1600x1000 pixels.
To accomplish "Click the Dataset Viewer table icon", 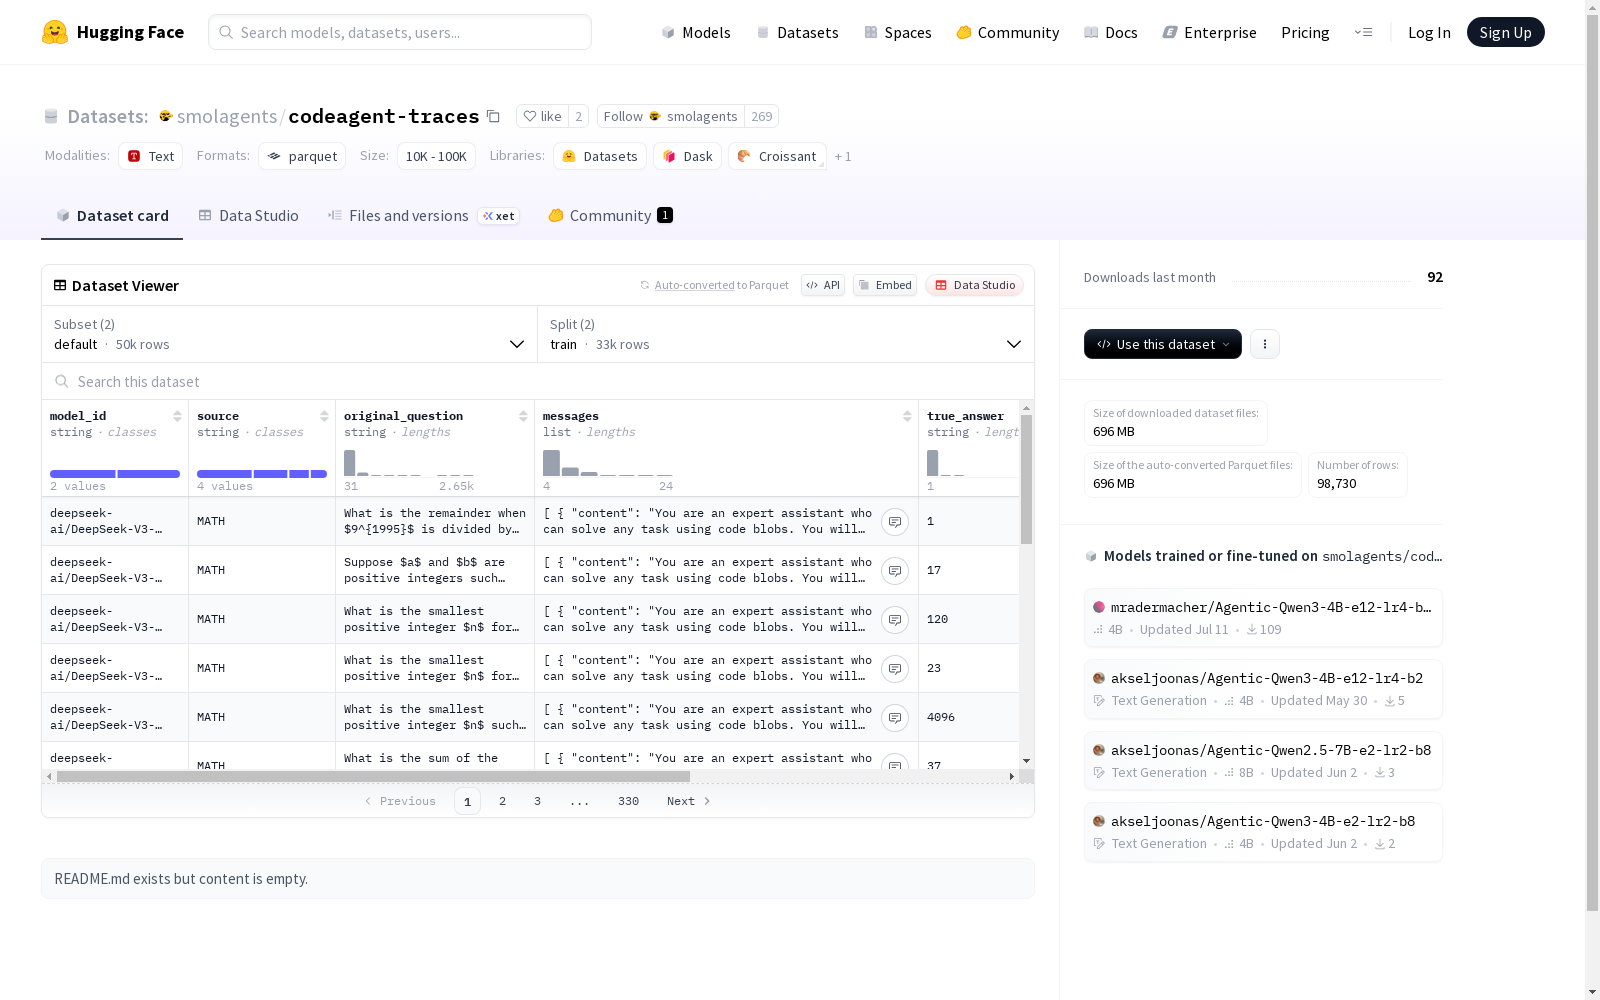I will pyautogui.click(x=60, y=285).
